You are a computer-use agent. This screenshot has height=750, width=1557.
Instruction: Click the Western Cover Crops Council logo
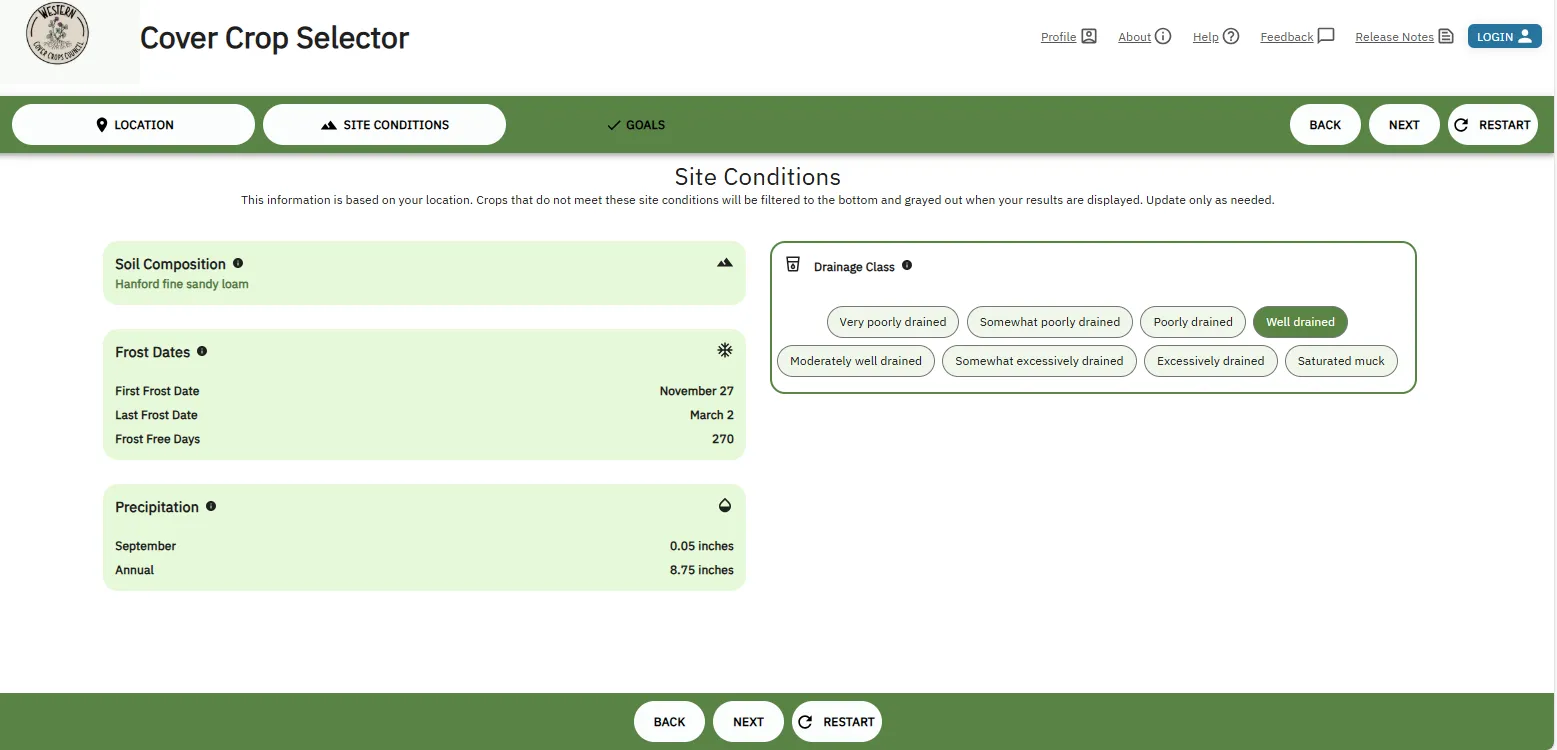[x=58, y=34]
